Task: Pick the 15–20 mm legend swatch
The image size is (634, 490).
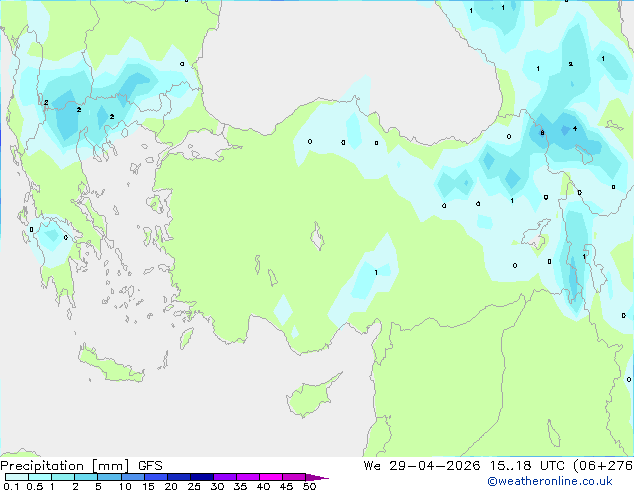Action: [x=156, y=477]
